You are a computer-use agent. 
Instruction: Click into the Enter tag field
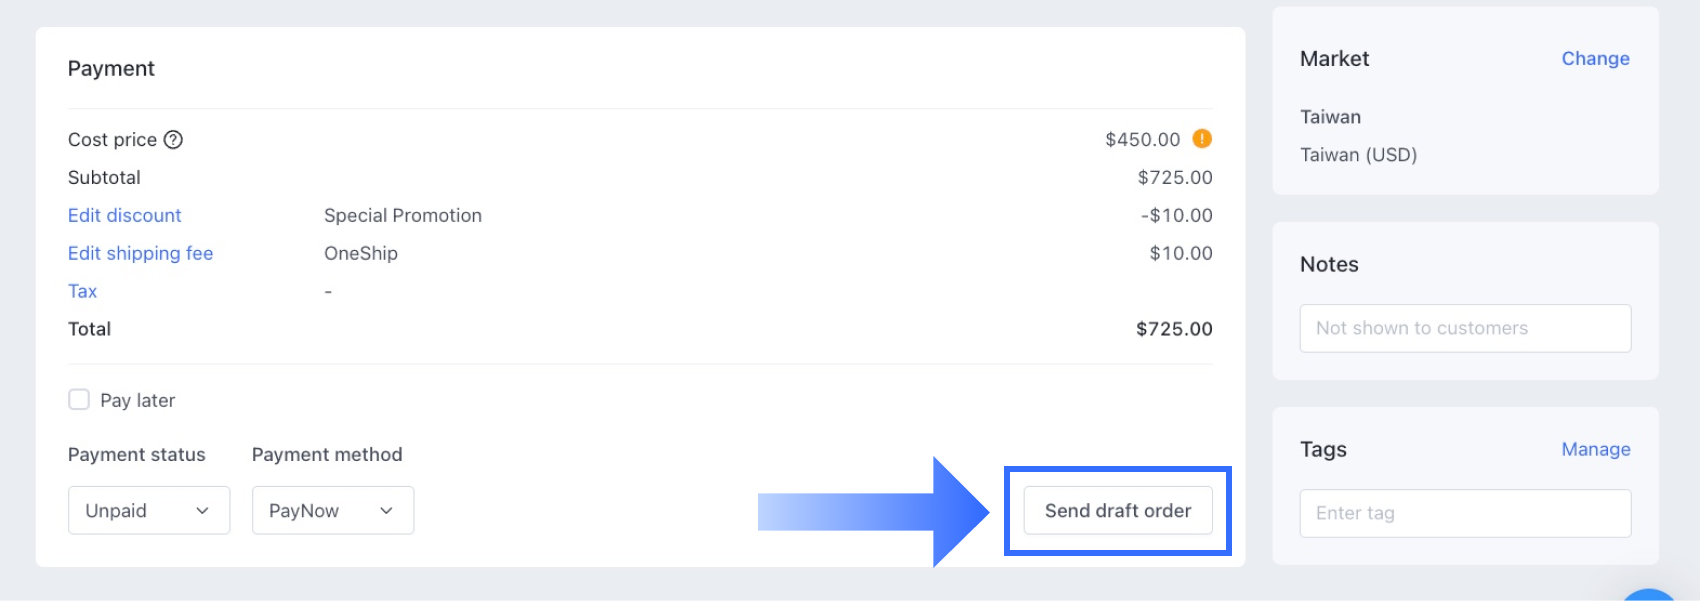point(1465,514)
